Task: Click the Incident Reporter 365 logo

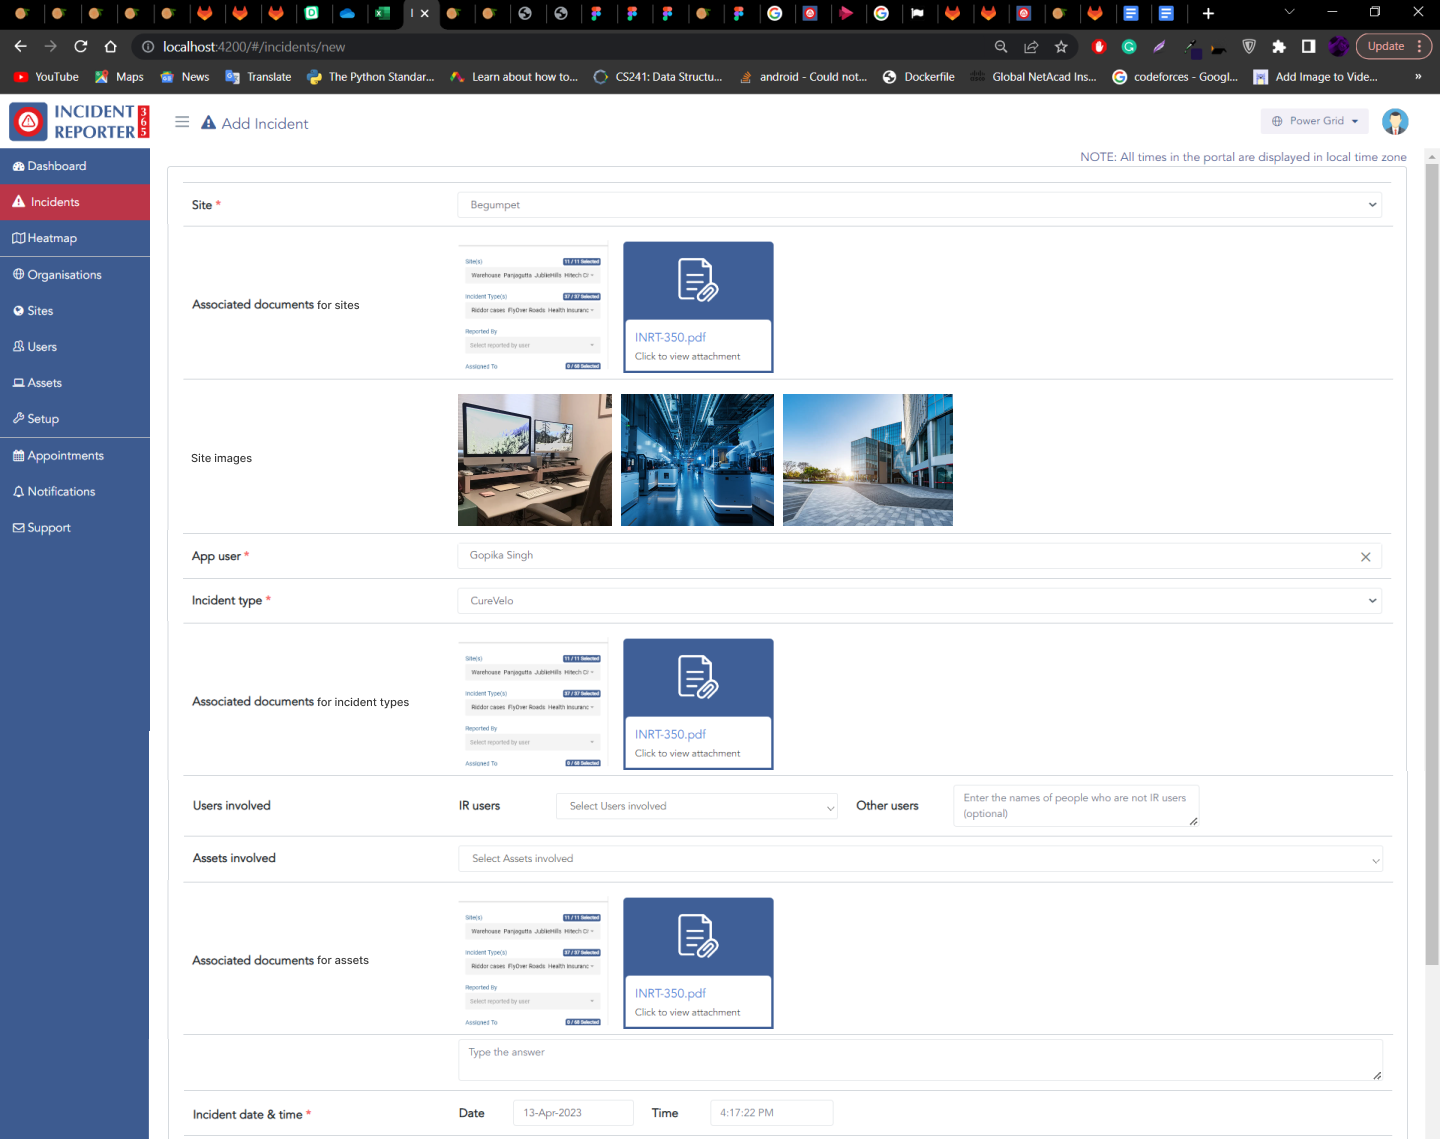Action: (x=79, y=122)
